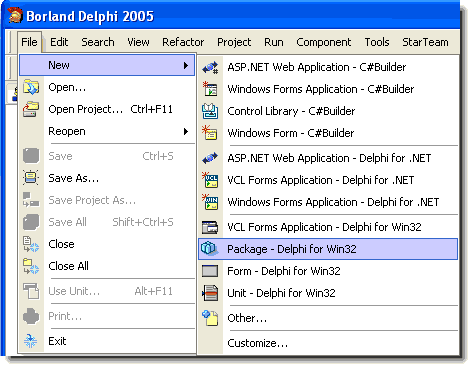Select Reopen in File menu
471x367 pixels.
coord(107,131)
